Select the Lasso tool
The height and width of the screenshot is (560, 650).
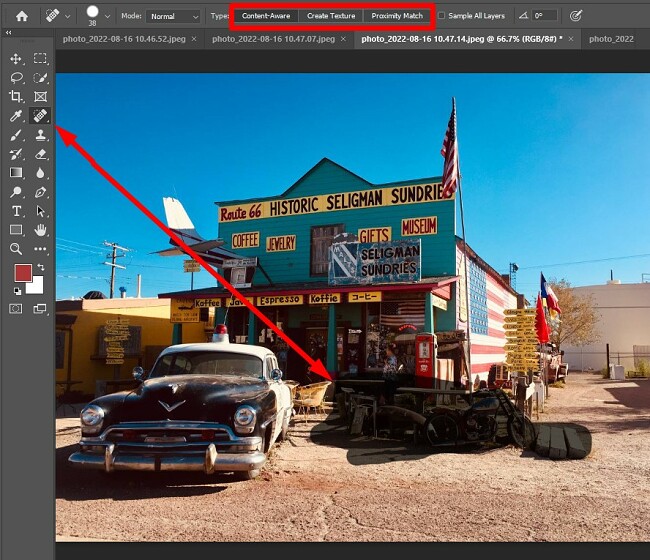(17, 78)
